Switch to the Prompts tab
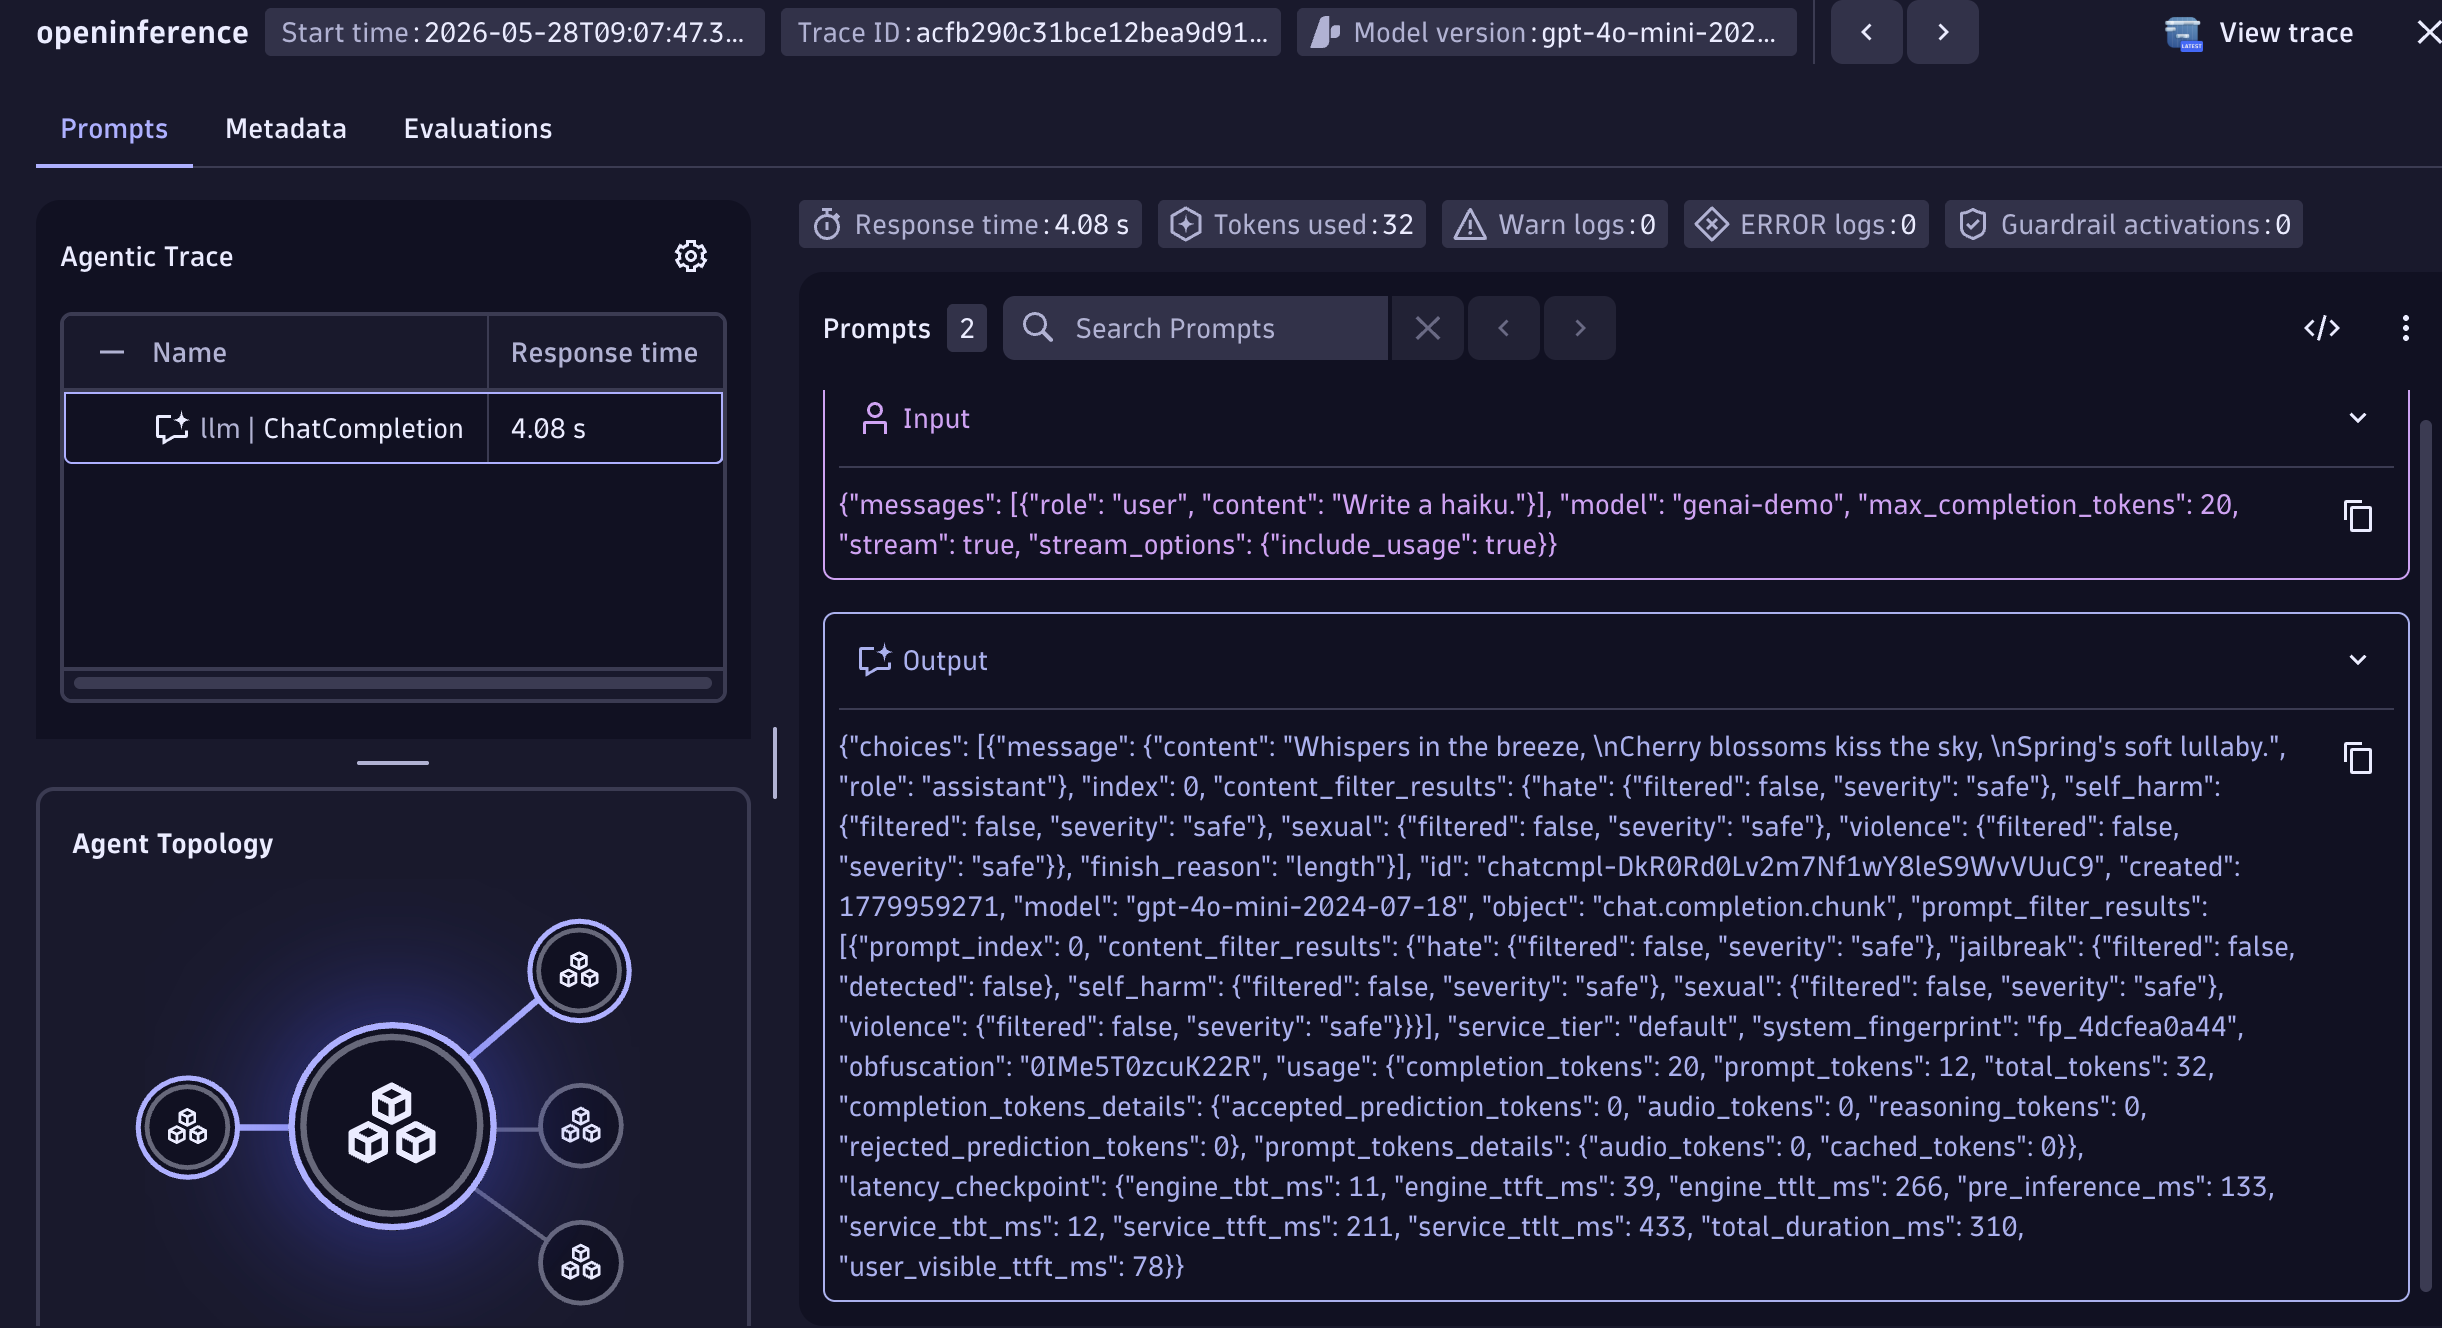 pos(114,128)
